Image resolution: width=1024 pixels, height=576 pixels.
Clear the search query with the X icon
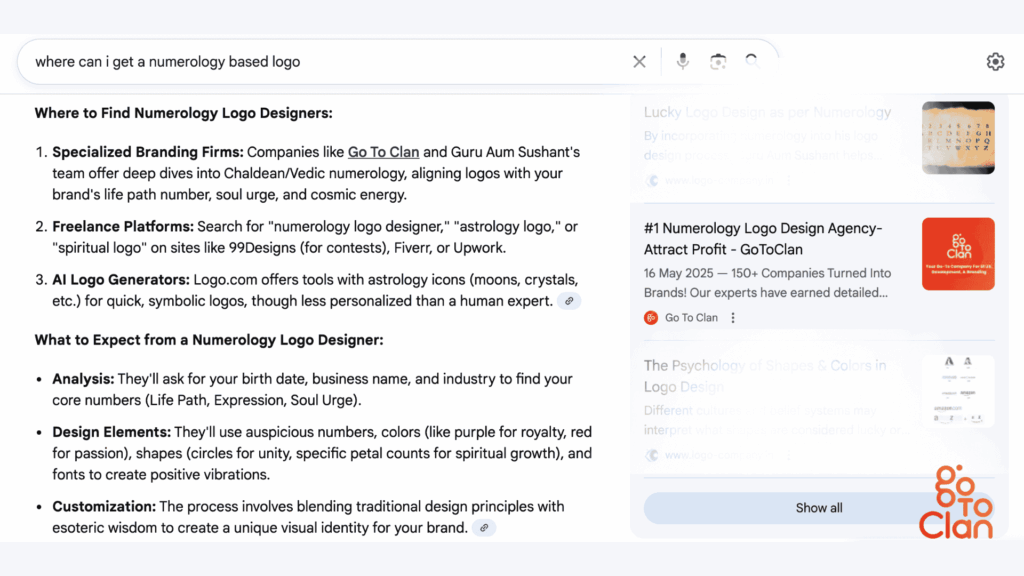(x=639, y=62)
